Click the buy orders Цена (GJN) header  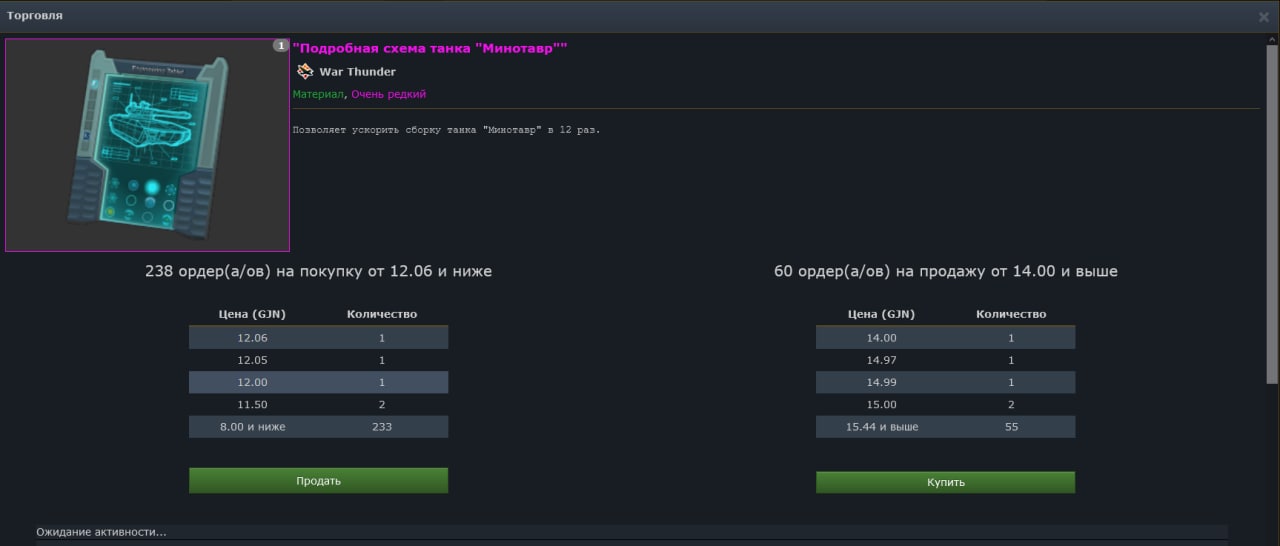point(252,314)
